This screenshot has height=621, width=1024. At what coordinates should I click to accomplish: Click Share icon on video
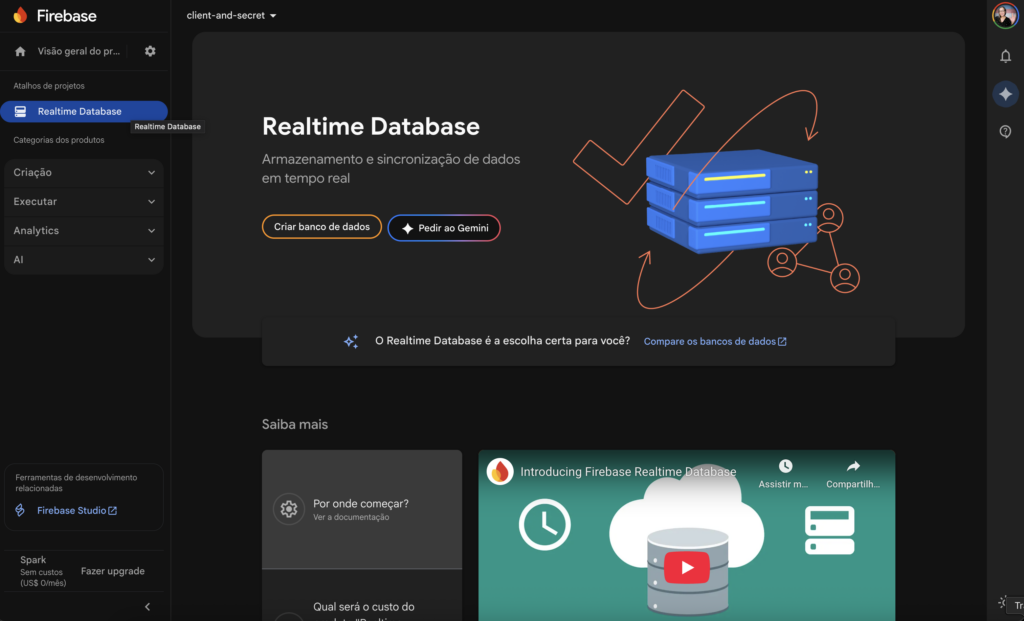[852, 467]
